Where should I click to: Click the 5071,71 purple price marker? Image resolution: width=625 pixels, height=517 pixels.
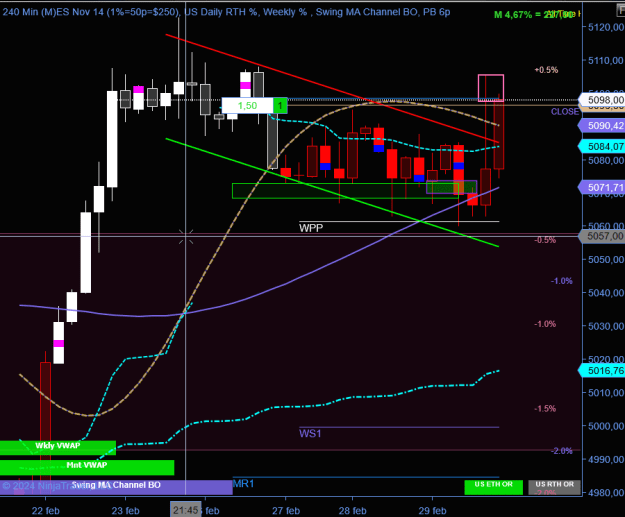[603, 187]
